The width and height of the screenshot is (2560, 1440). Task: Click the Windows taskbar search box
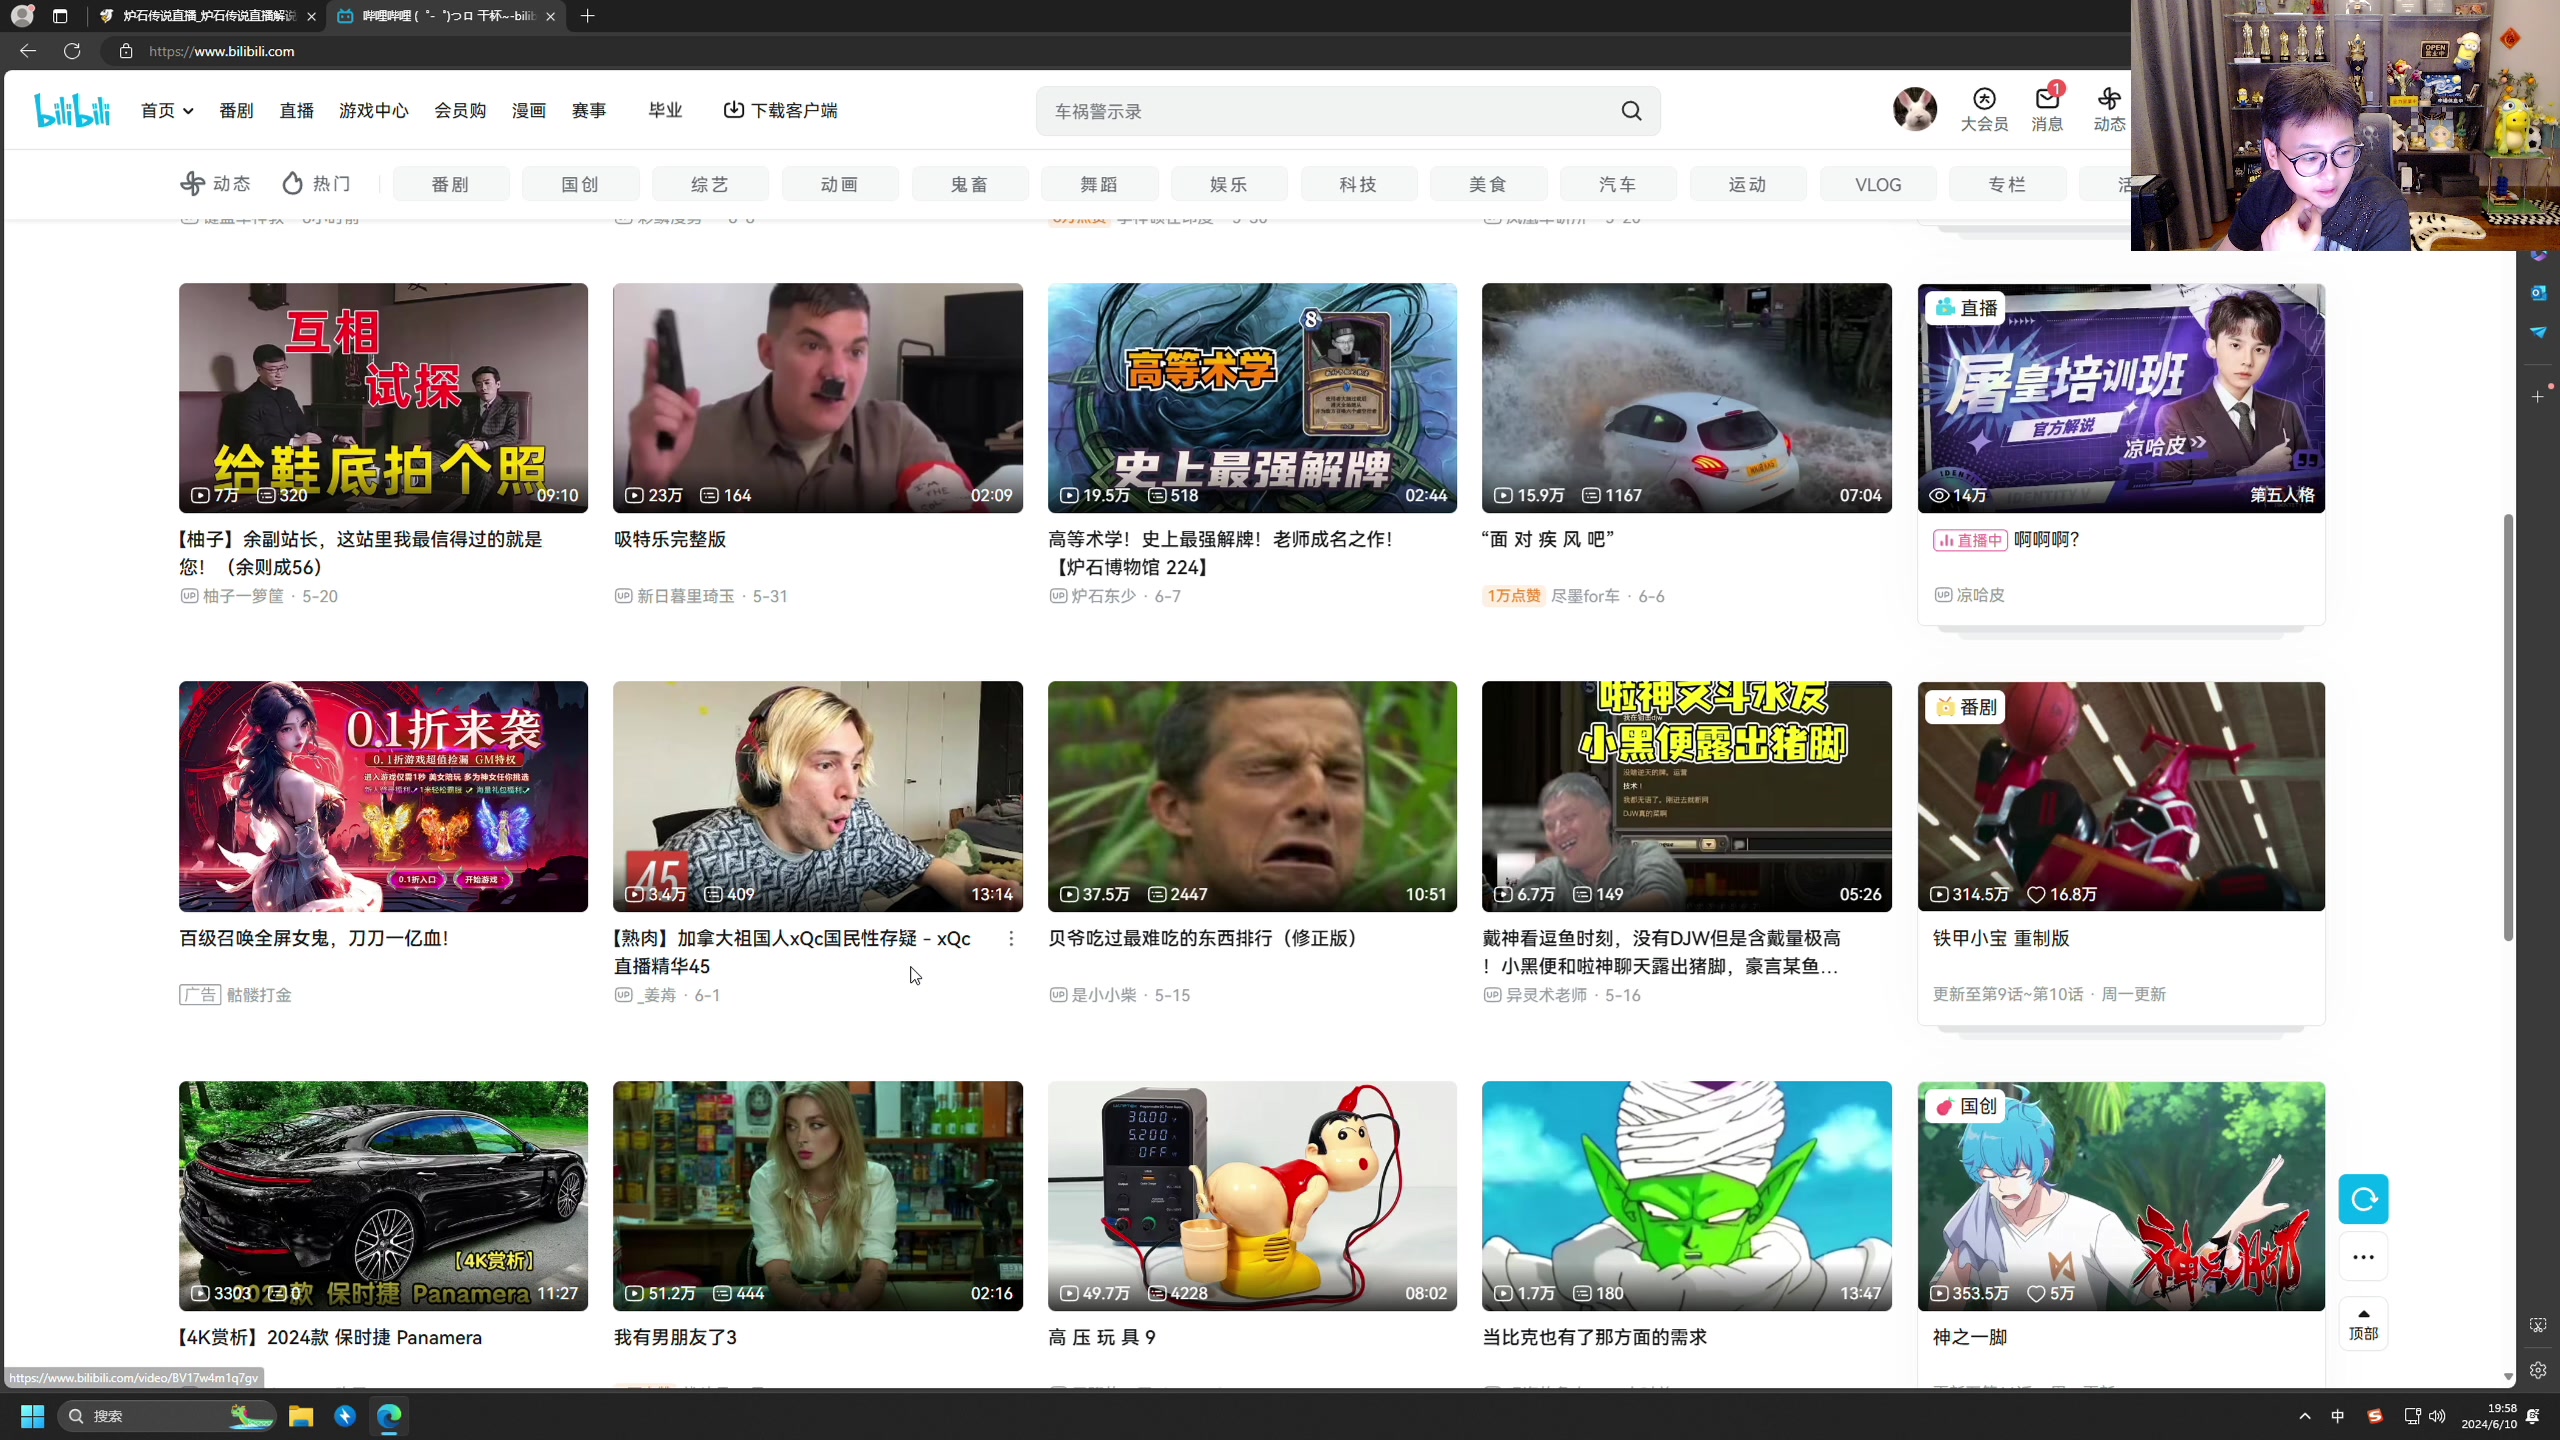(168, 1416)
